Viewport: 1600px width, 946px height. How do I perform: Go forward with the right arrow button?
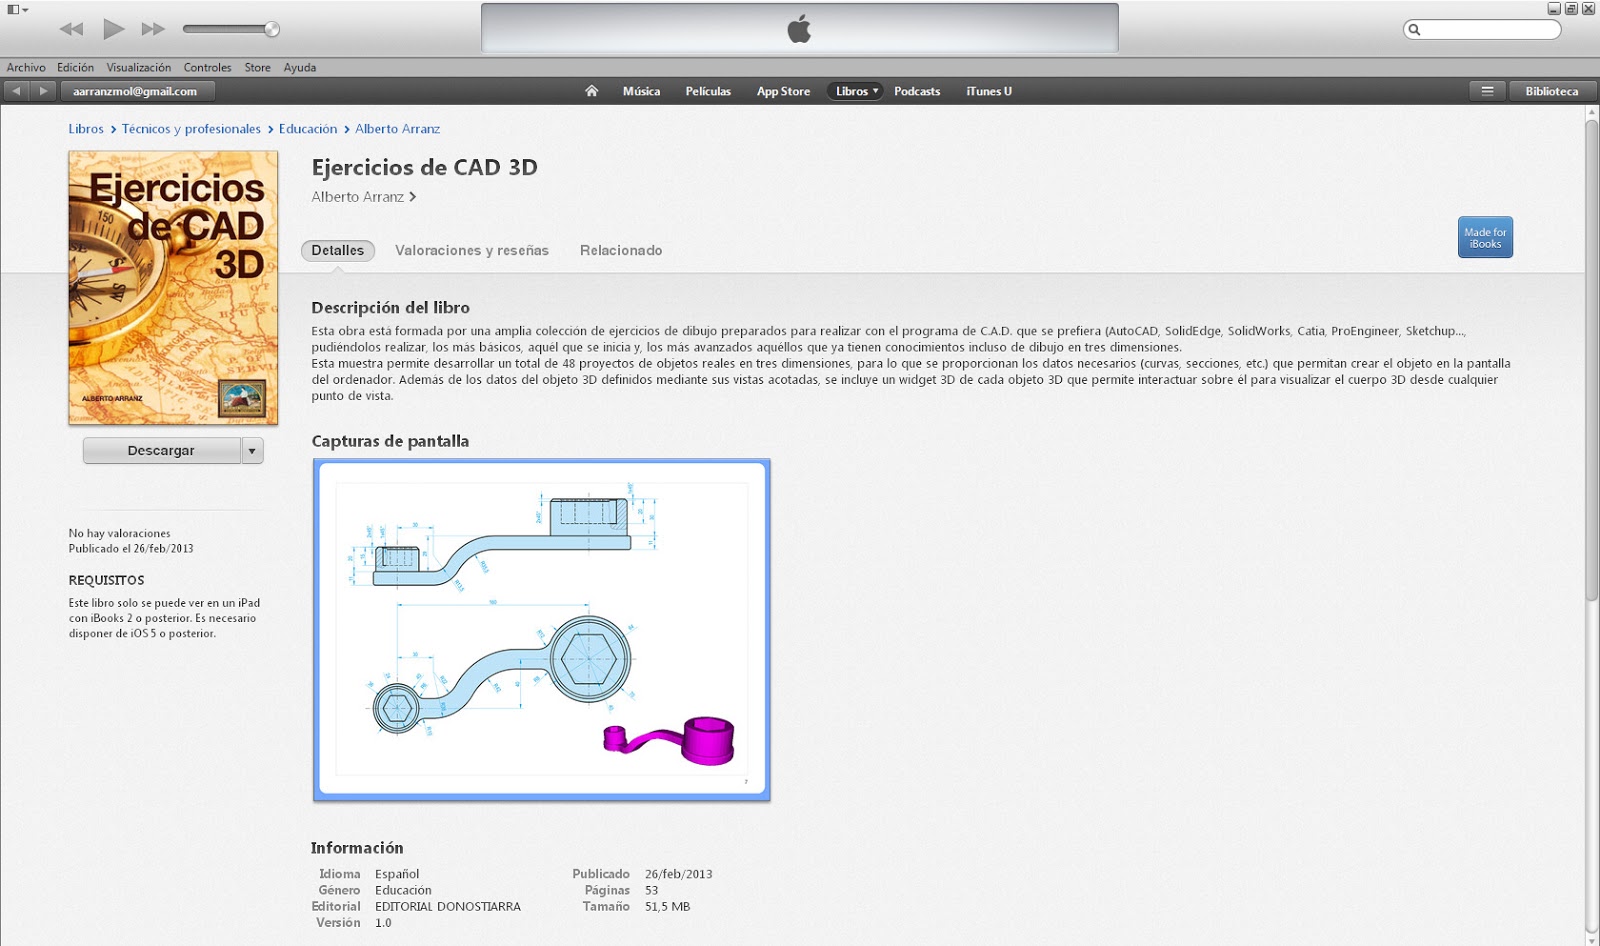pyautogui.click(x=42, y=91)
